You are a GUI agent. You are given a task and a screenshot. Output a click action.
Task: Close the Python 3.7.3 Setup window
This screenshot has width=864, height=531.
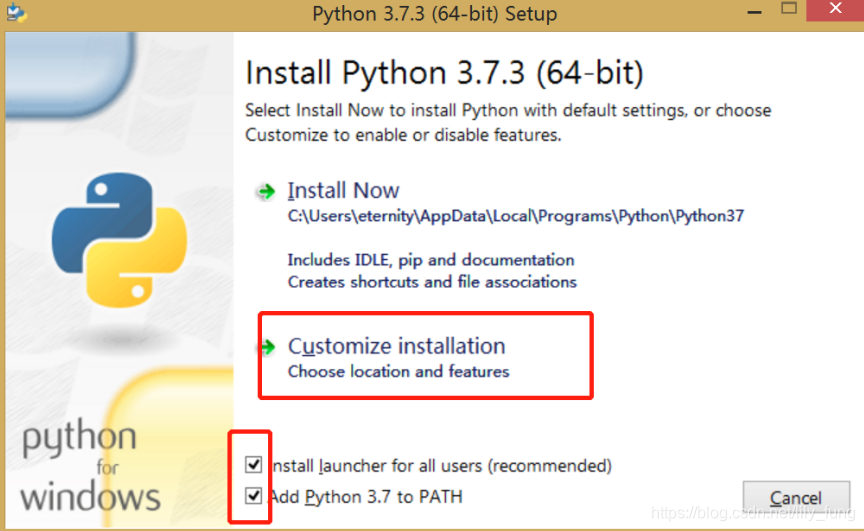pos(835,9)
